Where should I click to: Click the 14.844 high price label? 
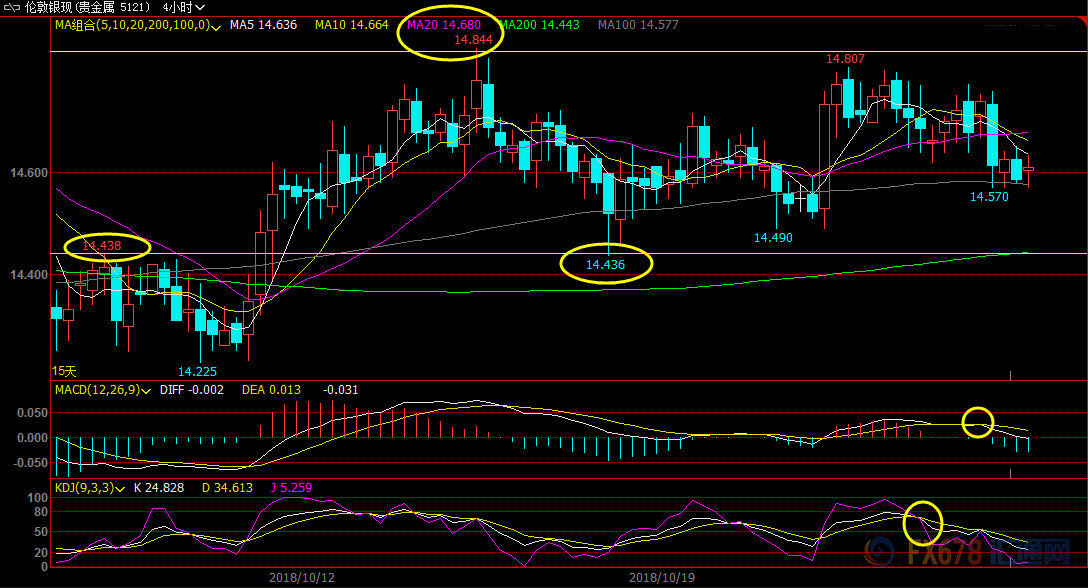(x=473, y=40)
